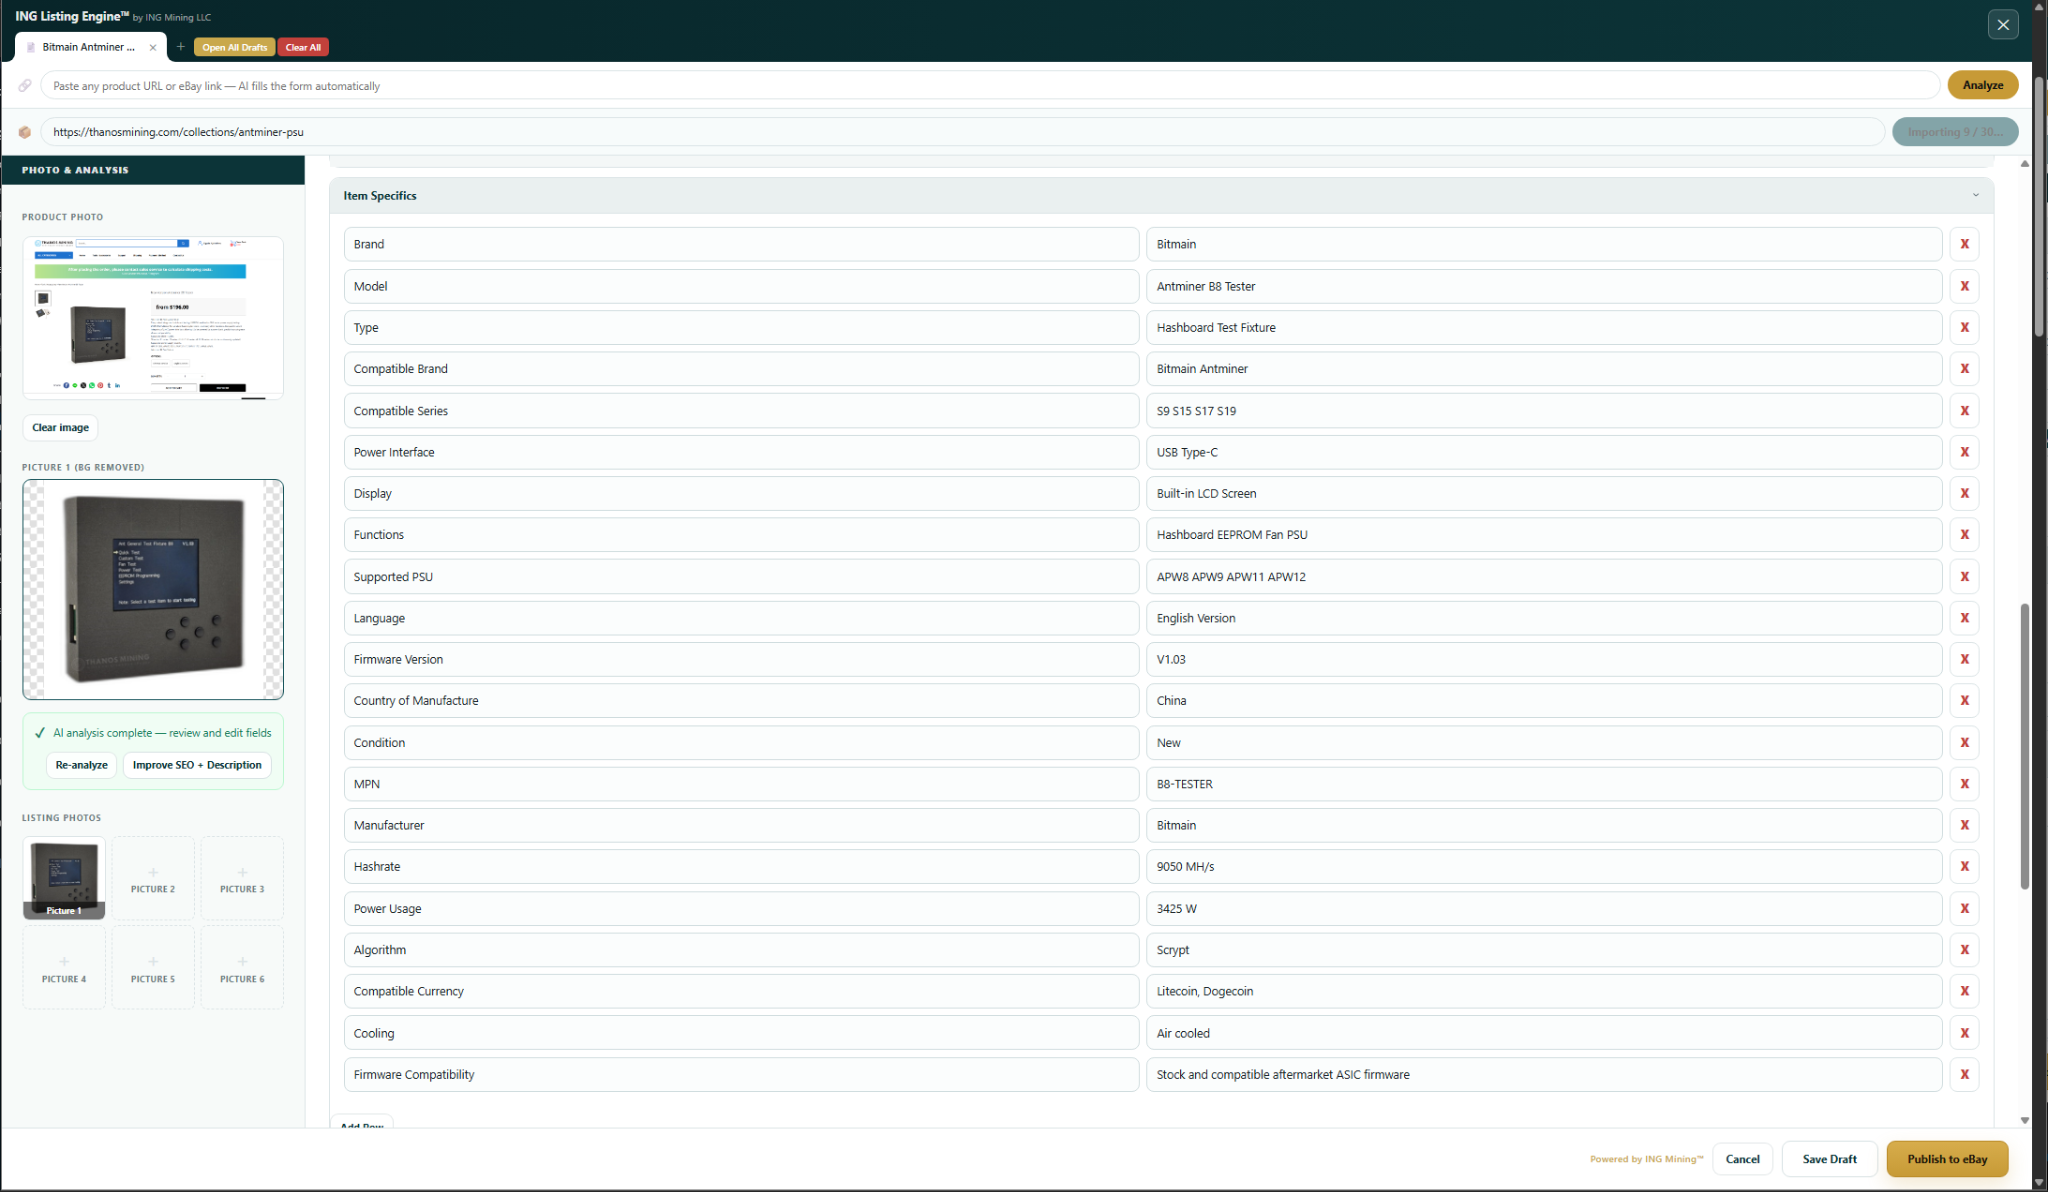
Task: Select the Picture 1 listing photo
Action: coord(64,878)
